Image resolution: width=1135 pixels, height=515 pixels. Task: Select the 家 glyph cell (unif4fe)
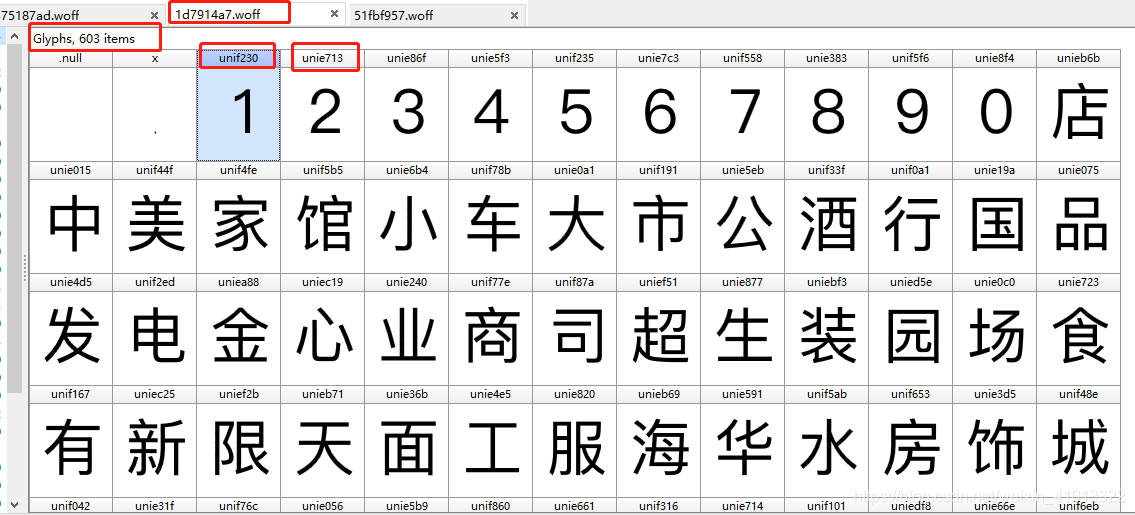(x=238, y=217)
